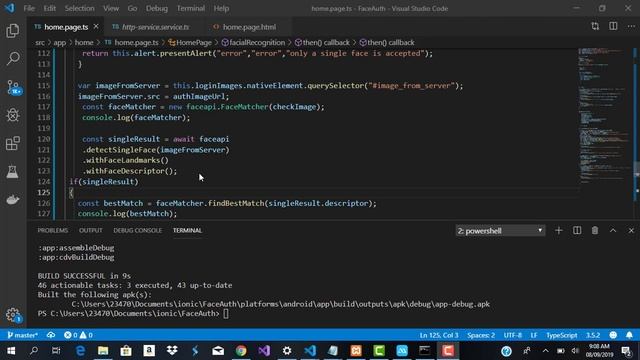Image resolution: width=640 pixels, height=360 pixels.
Task: Open the Explorer view in activity bar
Action: tap(13, 31)
